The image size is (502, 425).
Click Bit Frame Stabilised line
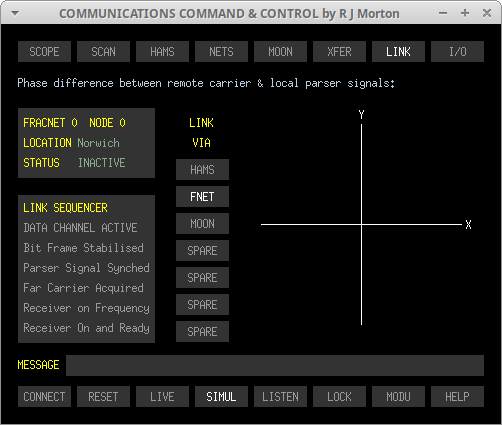click(x=83, y=248)
